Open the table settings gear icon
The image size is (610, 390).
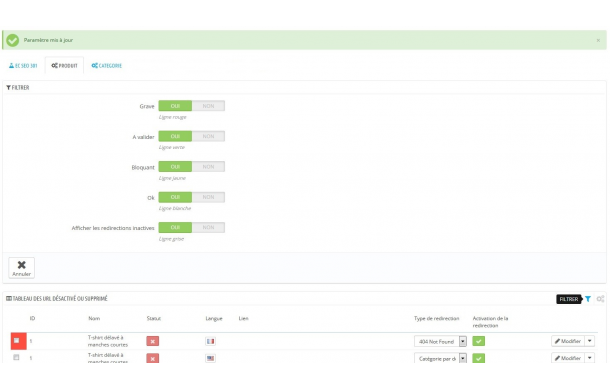pyautogui.click(x=600, y=299)
